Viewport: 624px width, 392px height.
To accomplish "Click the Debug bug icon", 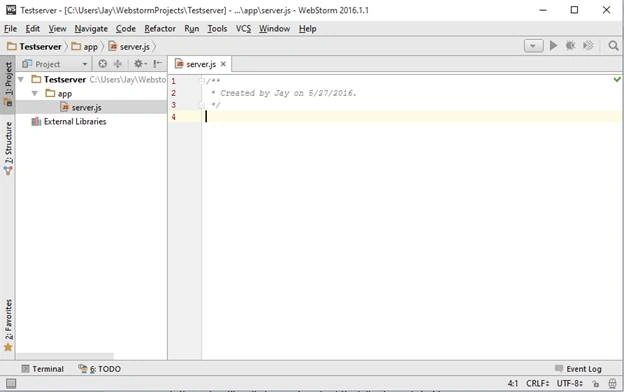I will 570,46.
